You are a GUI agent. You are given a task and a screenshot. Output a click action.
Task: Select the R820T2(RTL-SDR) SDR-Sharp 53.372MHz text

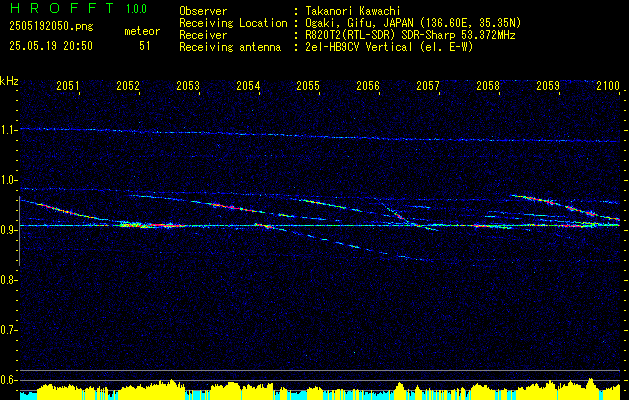410,35
